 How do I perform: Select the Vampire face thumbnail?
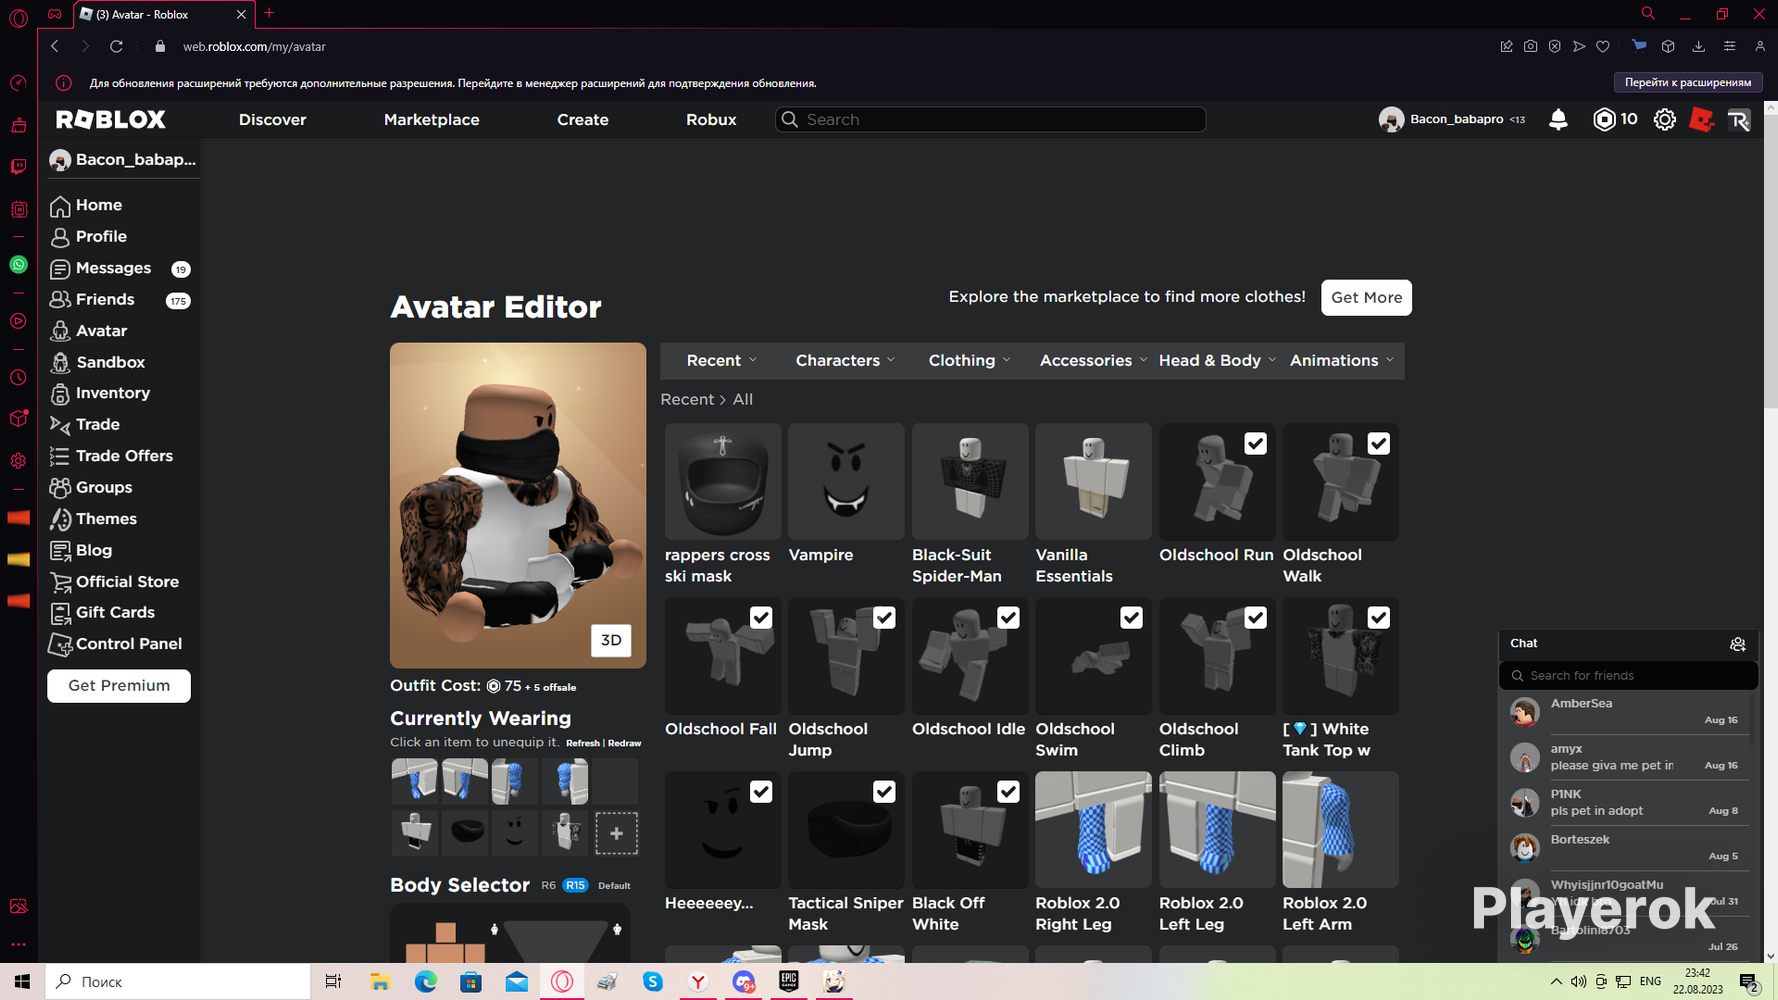[x=846, y=482]
